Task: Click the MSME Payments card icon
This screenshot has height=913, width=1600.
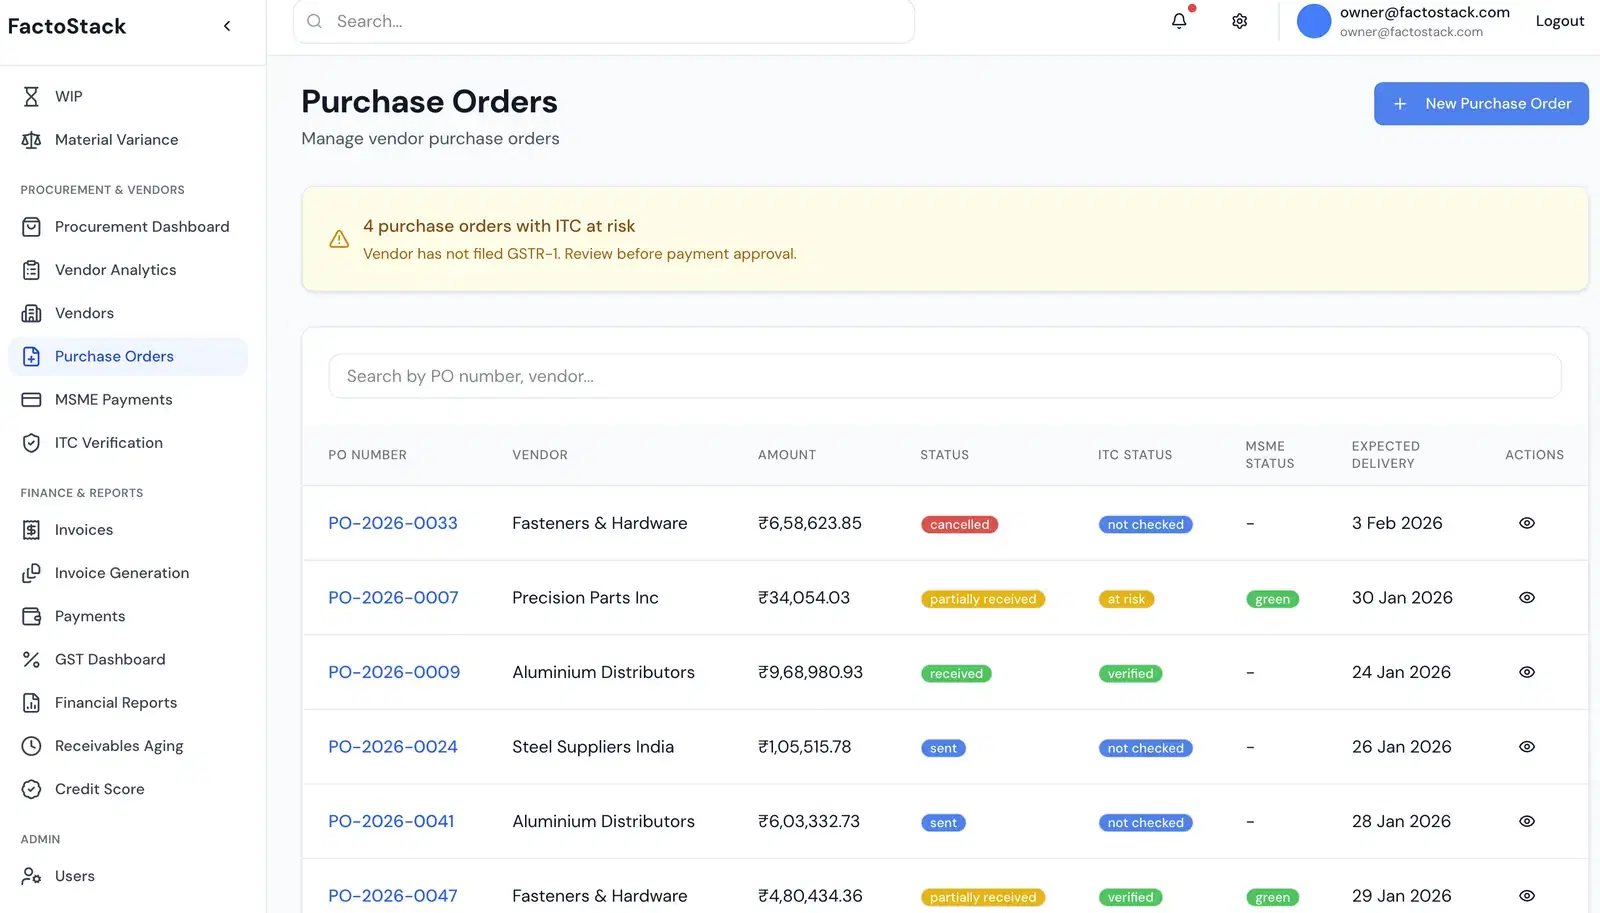Action: click(x=31, y=400)
